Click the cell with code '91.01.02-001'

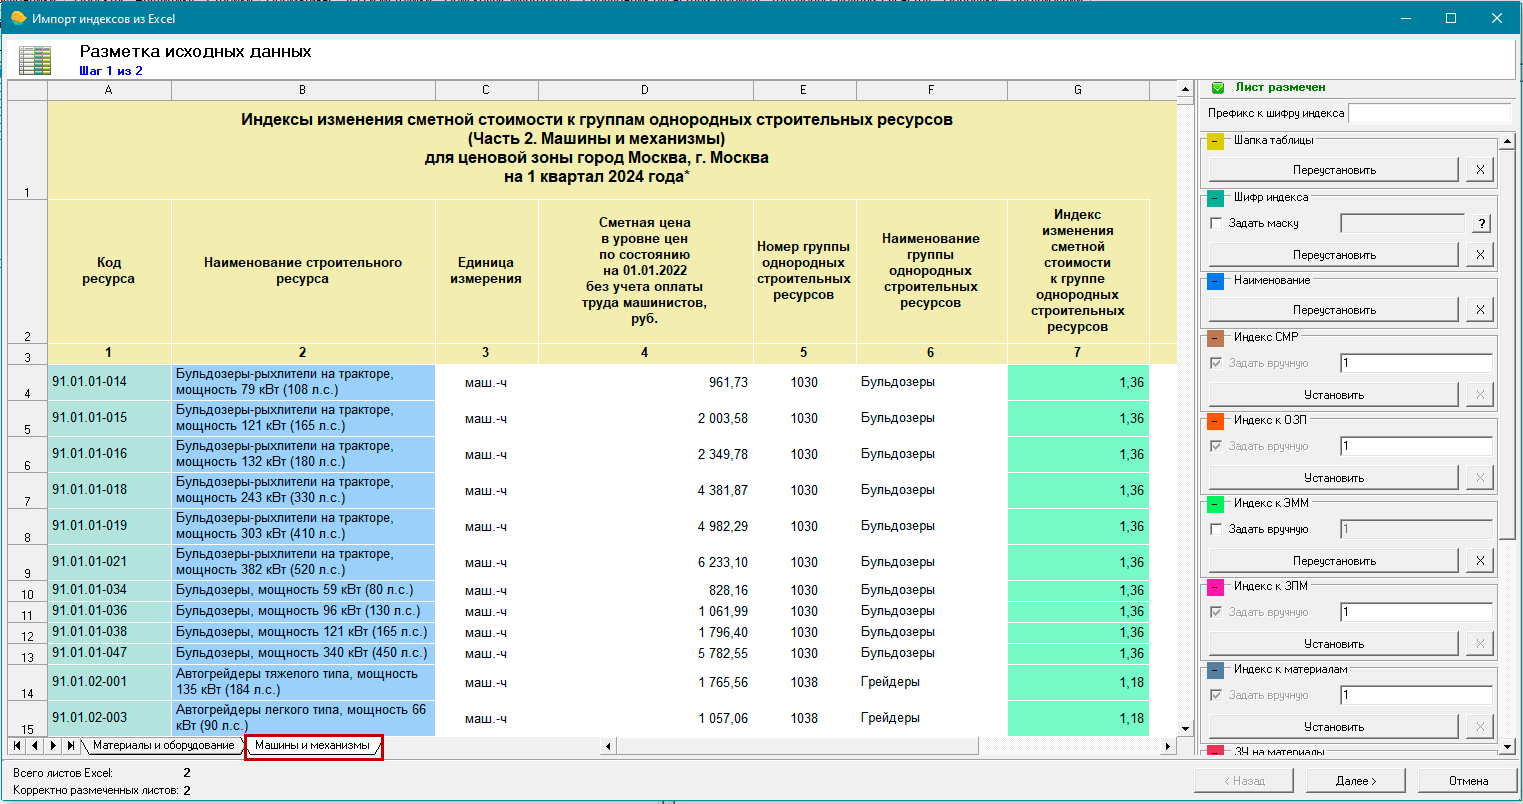pyautogui.click(x=109, y=683)
